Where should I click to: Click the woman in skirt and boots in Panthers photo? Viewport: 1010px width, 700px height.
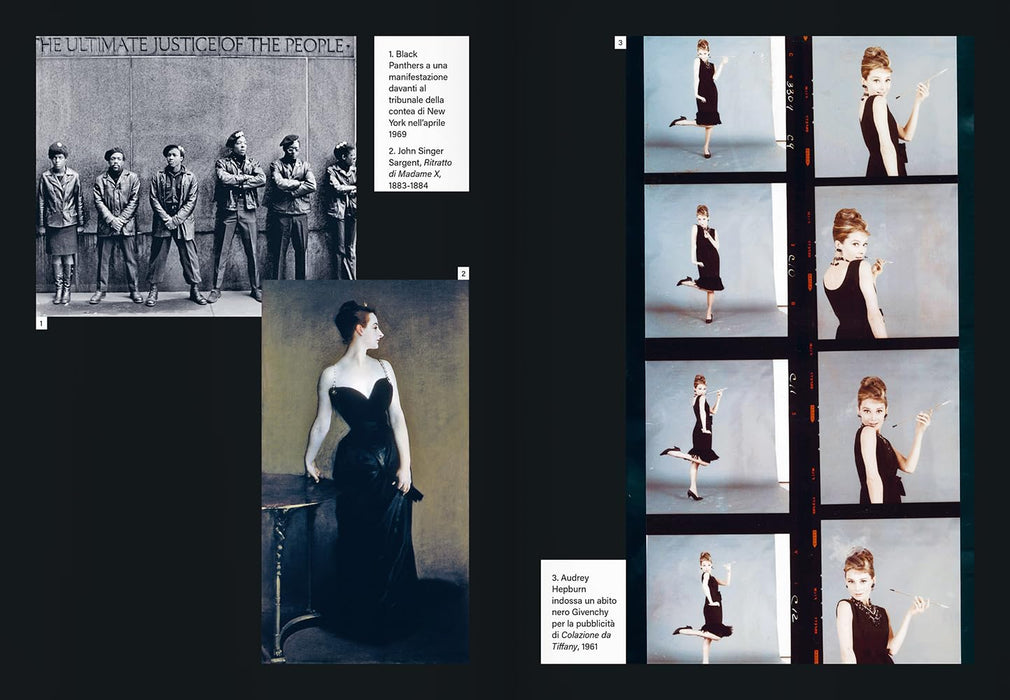tap(60, 223)
